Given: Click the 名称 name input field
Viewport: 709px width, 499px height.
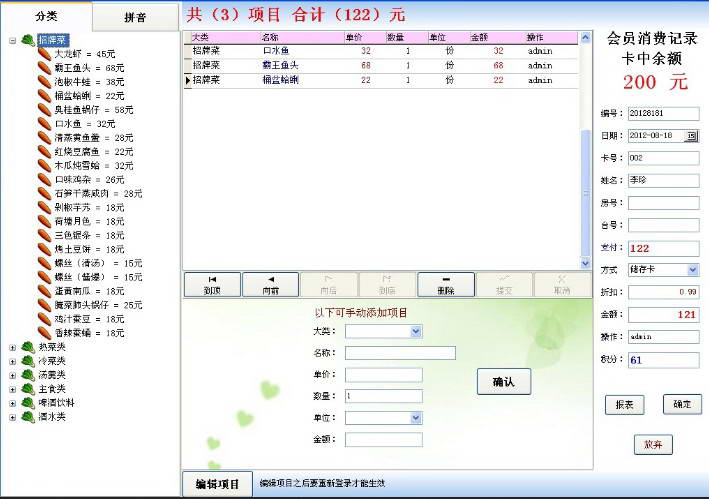Looking at the screenshot, I should [400, 353].
